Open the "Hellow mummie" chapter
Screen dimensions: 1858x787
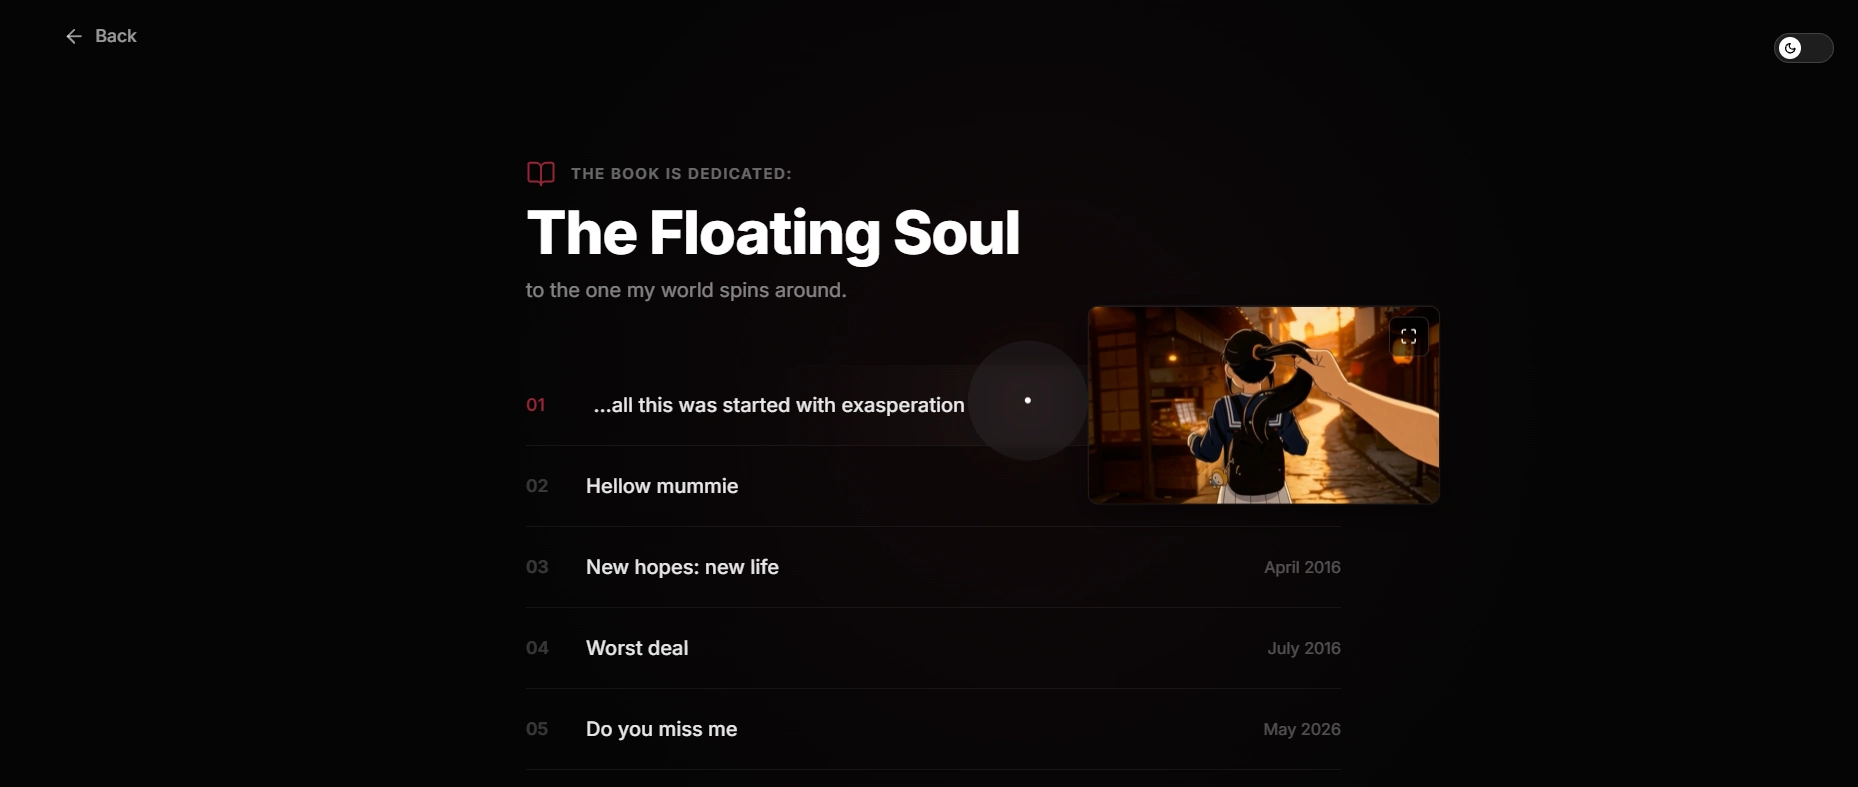click(662, 486)
